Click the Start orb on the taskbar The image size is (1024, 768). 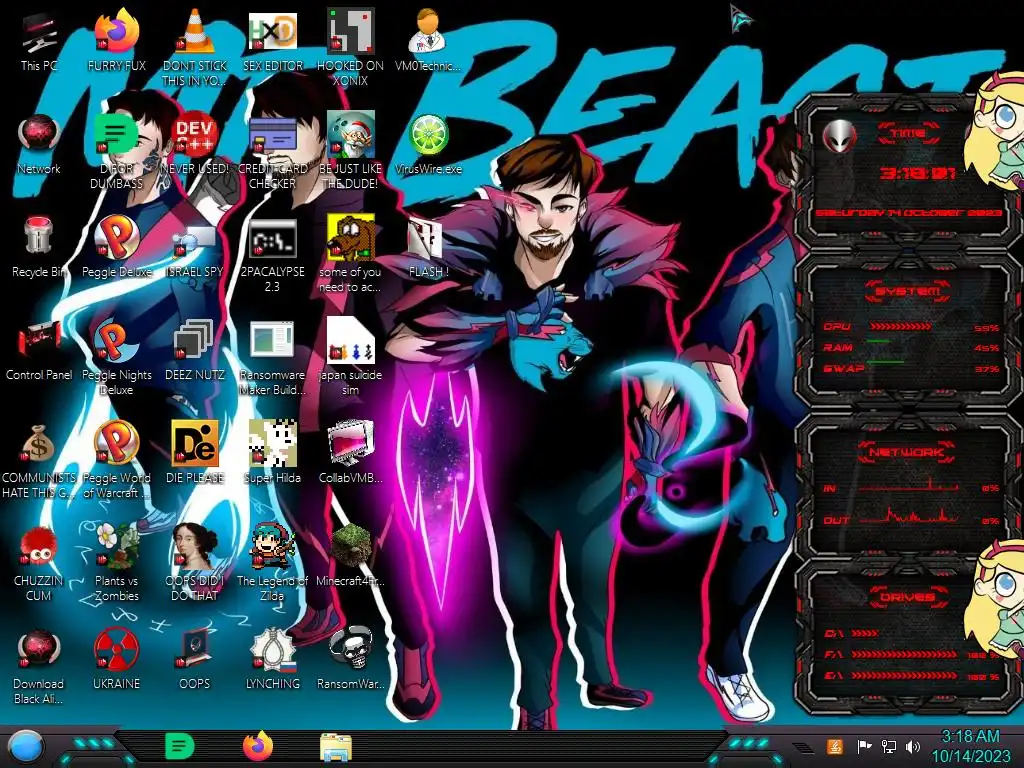click(x=25, y=747)
